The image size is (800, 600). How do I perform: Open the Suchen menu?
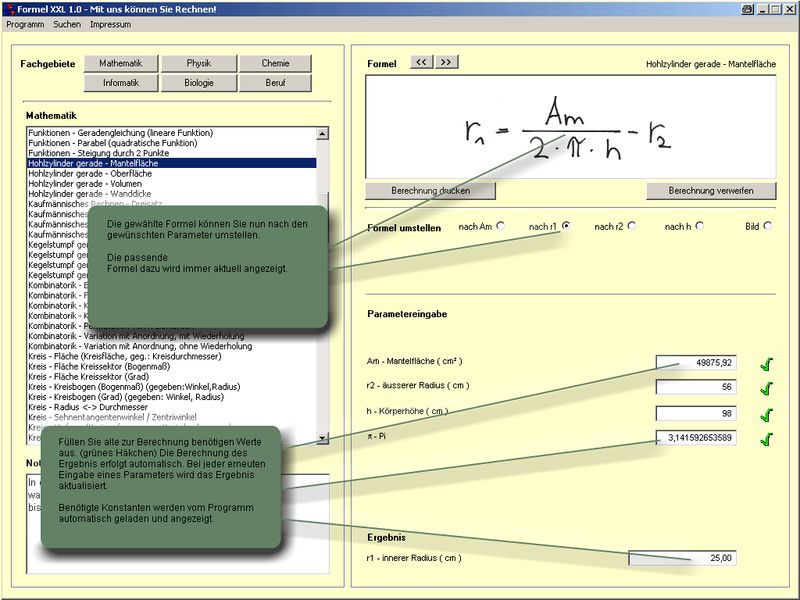click(x=67, y=24)
